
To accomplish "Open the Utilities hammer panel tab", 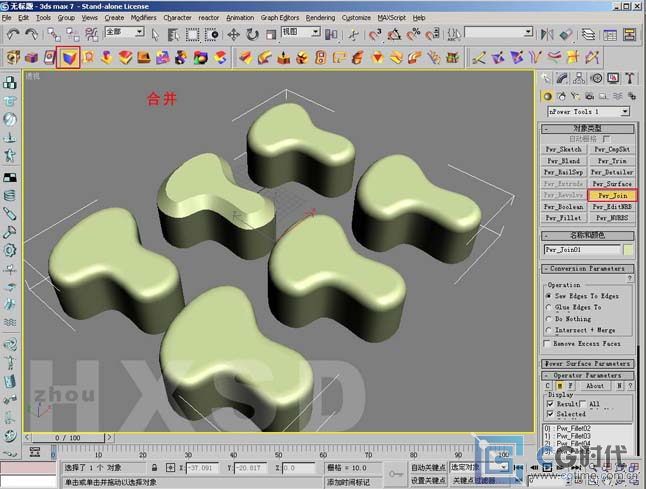I will click(630, 78).
